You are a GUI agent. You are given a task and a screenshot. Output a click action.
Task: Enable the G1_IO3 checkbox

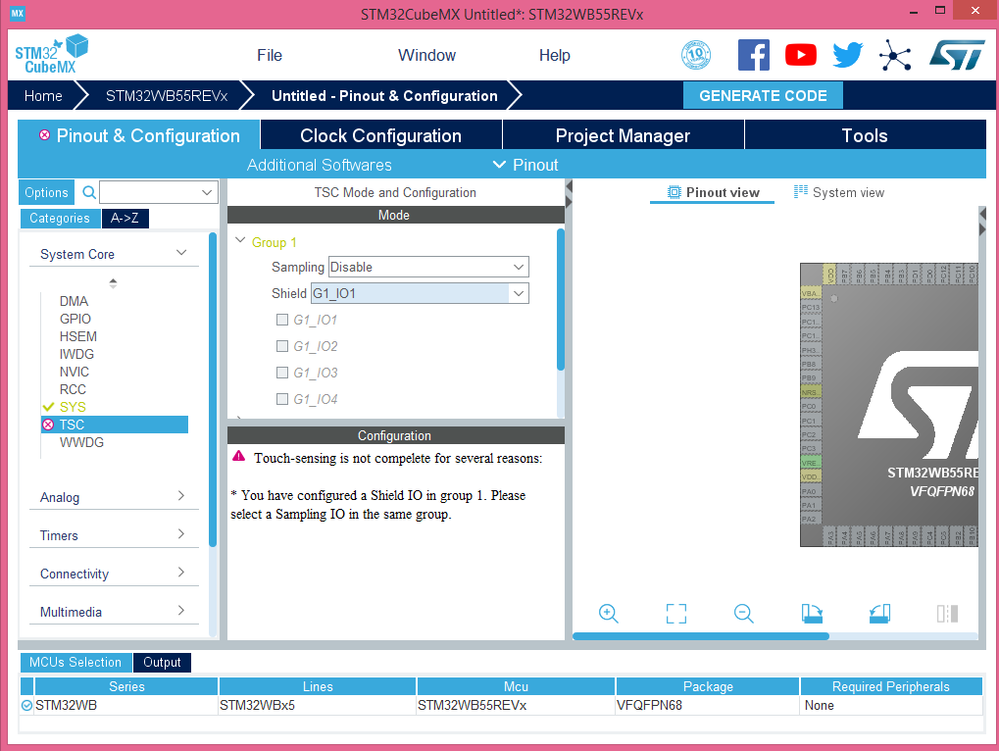(282, 373)
